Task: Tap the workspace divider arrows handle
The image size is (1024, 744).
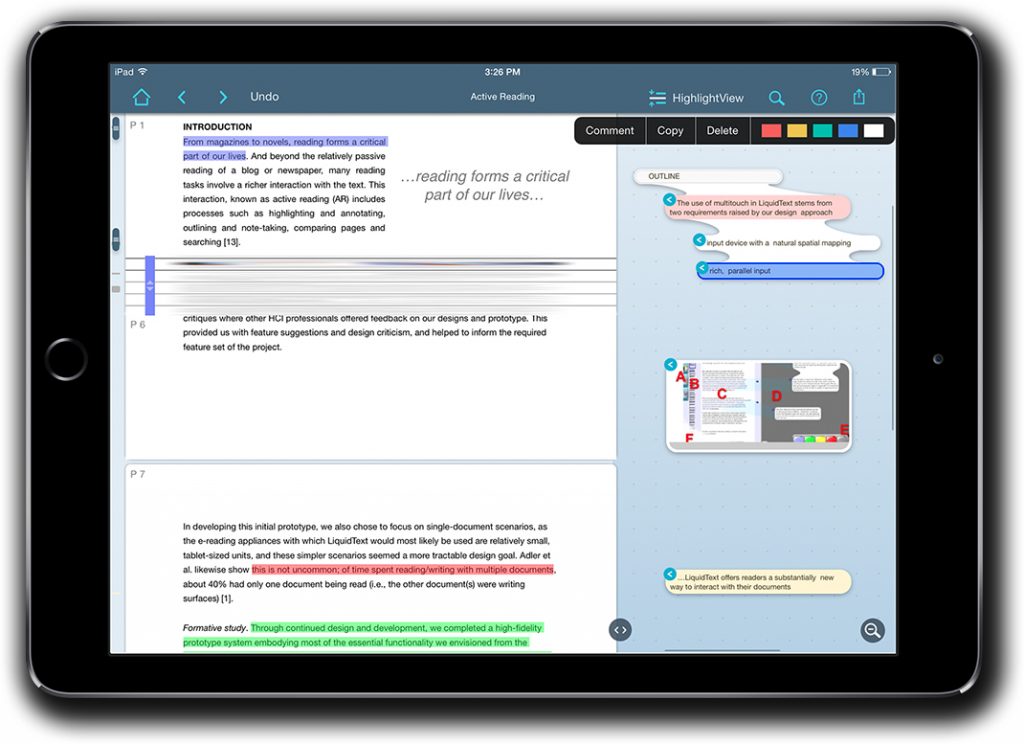Action: [x=620, y=630]
